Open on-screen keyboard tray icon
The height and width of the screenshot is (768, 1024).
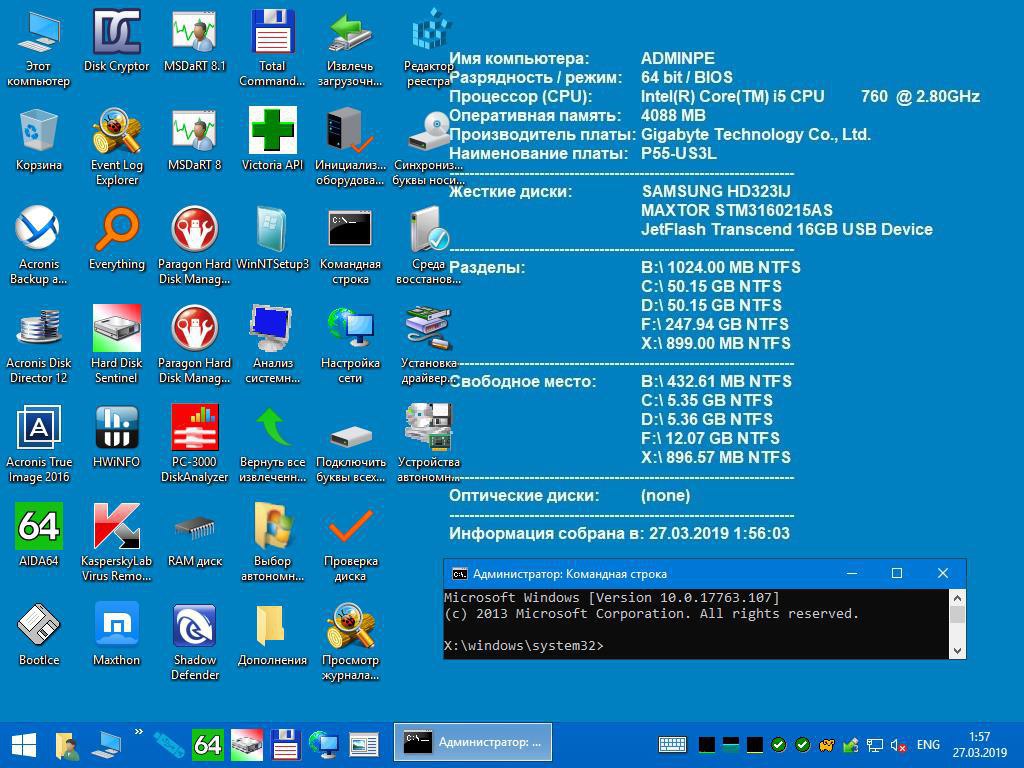[x=672, y=744]
